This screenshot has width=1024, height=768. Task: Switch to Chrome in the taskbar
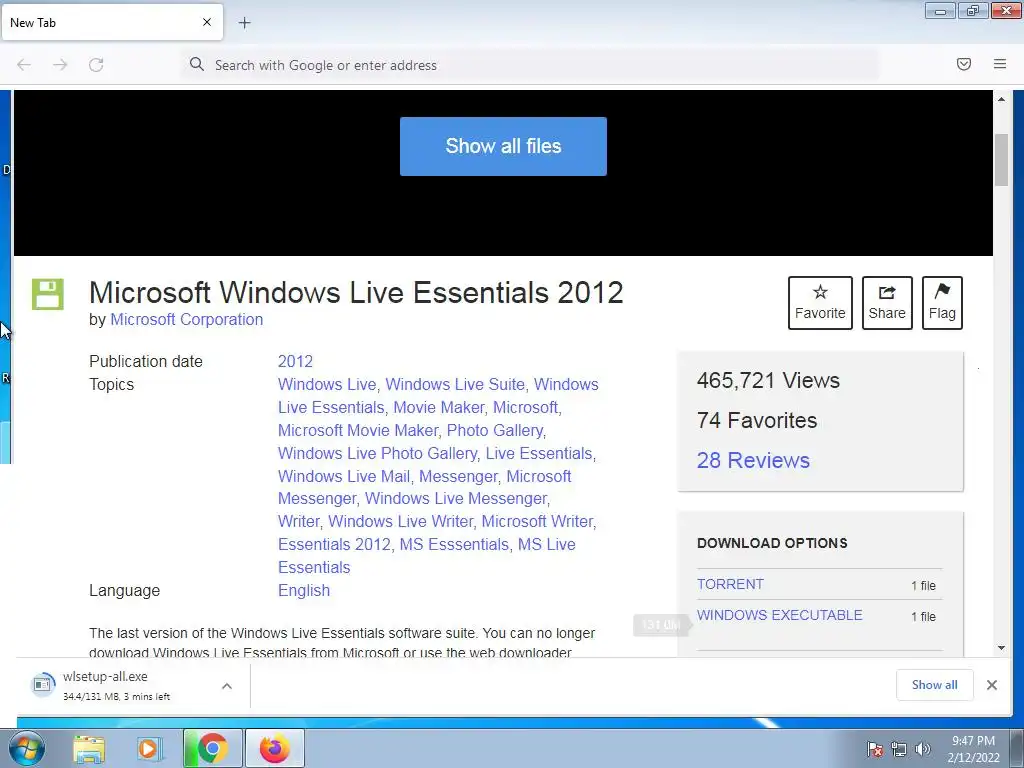[x=212, y=748]
